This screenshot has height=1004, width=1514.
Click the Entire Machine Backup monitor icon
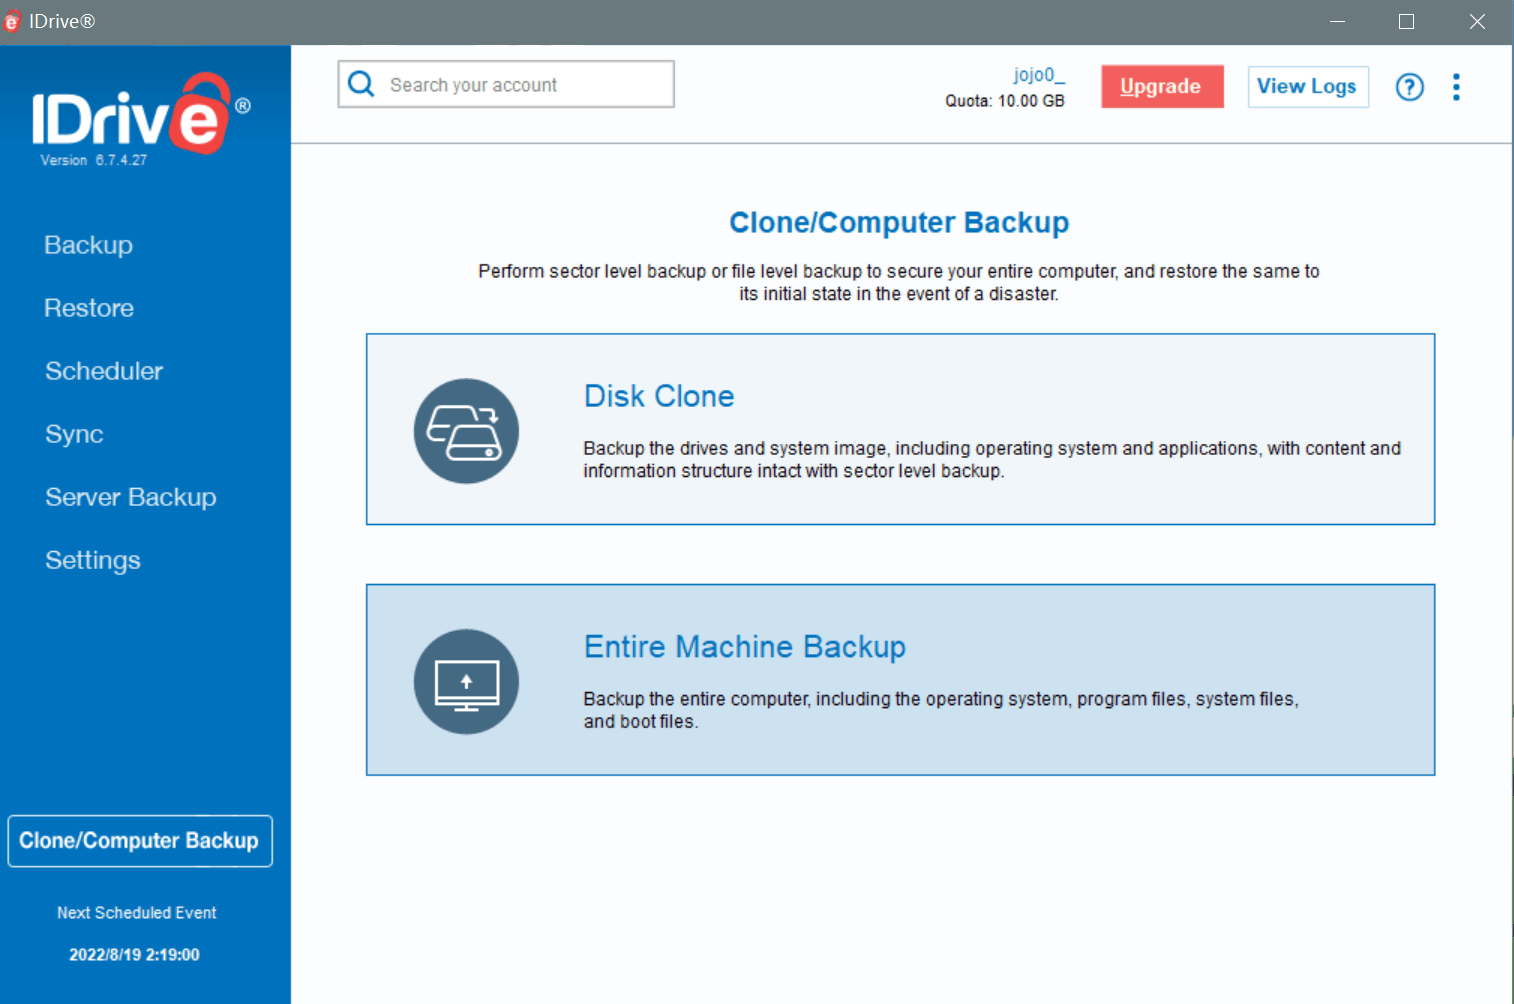(466, 682)
